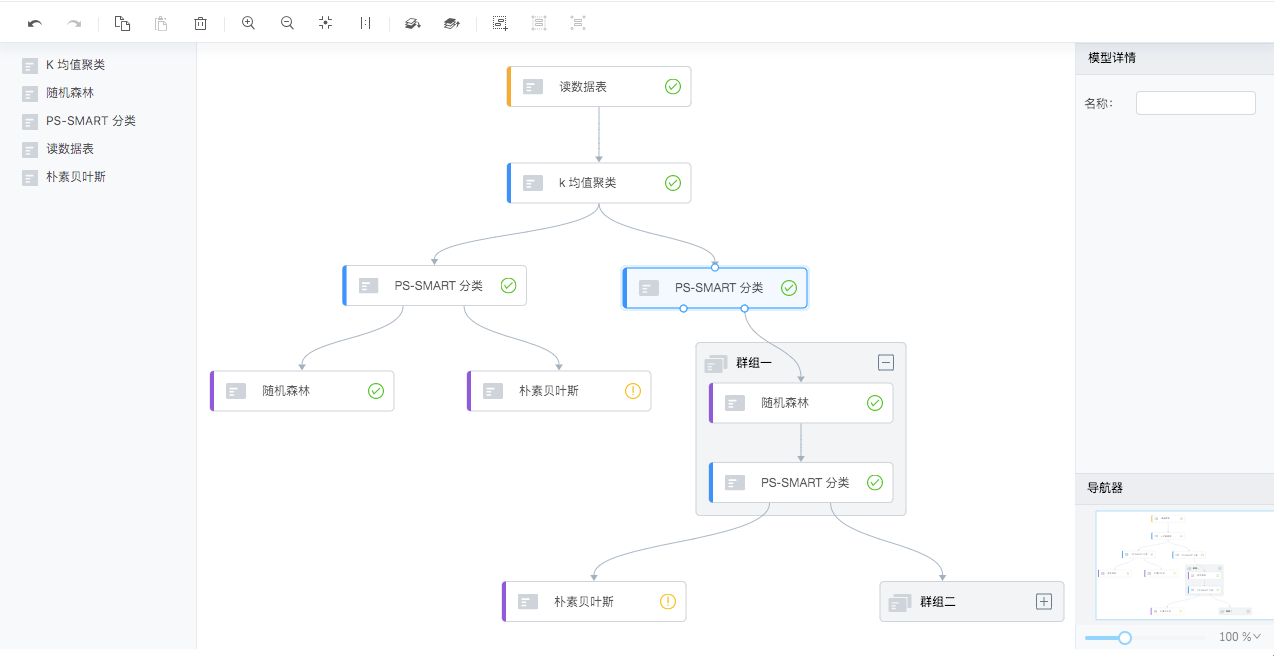The image size is (1274, 656).
Task: Click the 群组一 group title text
Action: point(754,363)
